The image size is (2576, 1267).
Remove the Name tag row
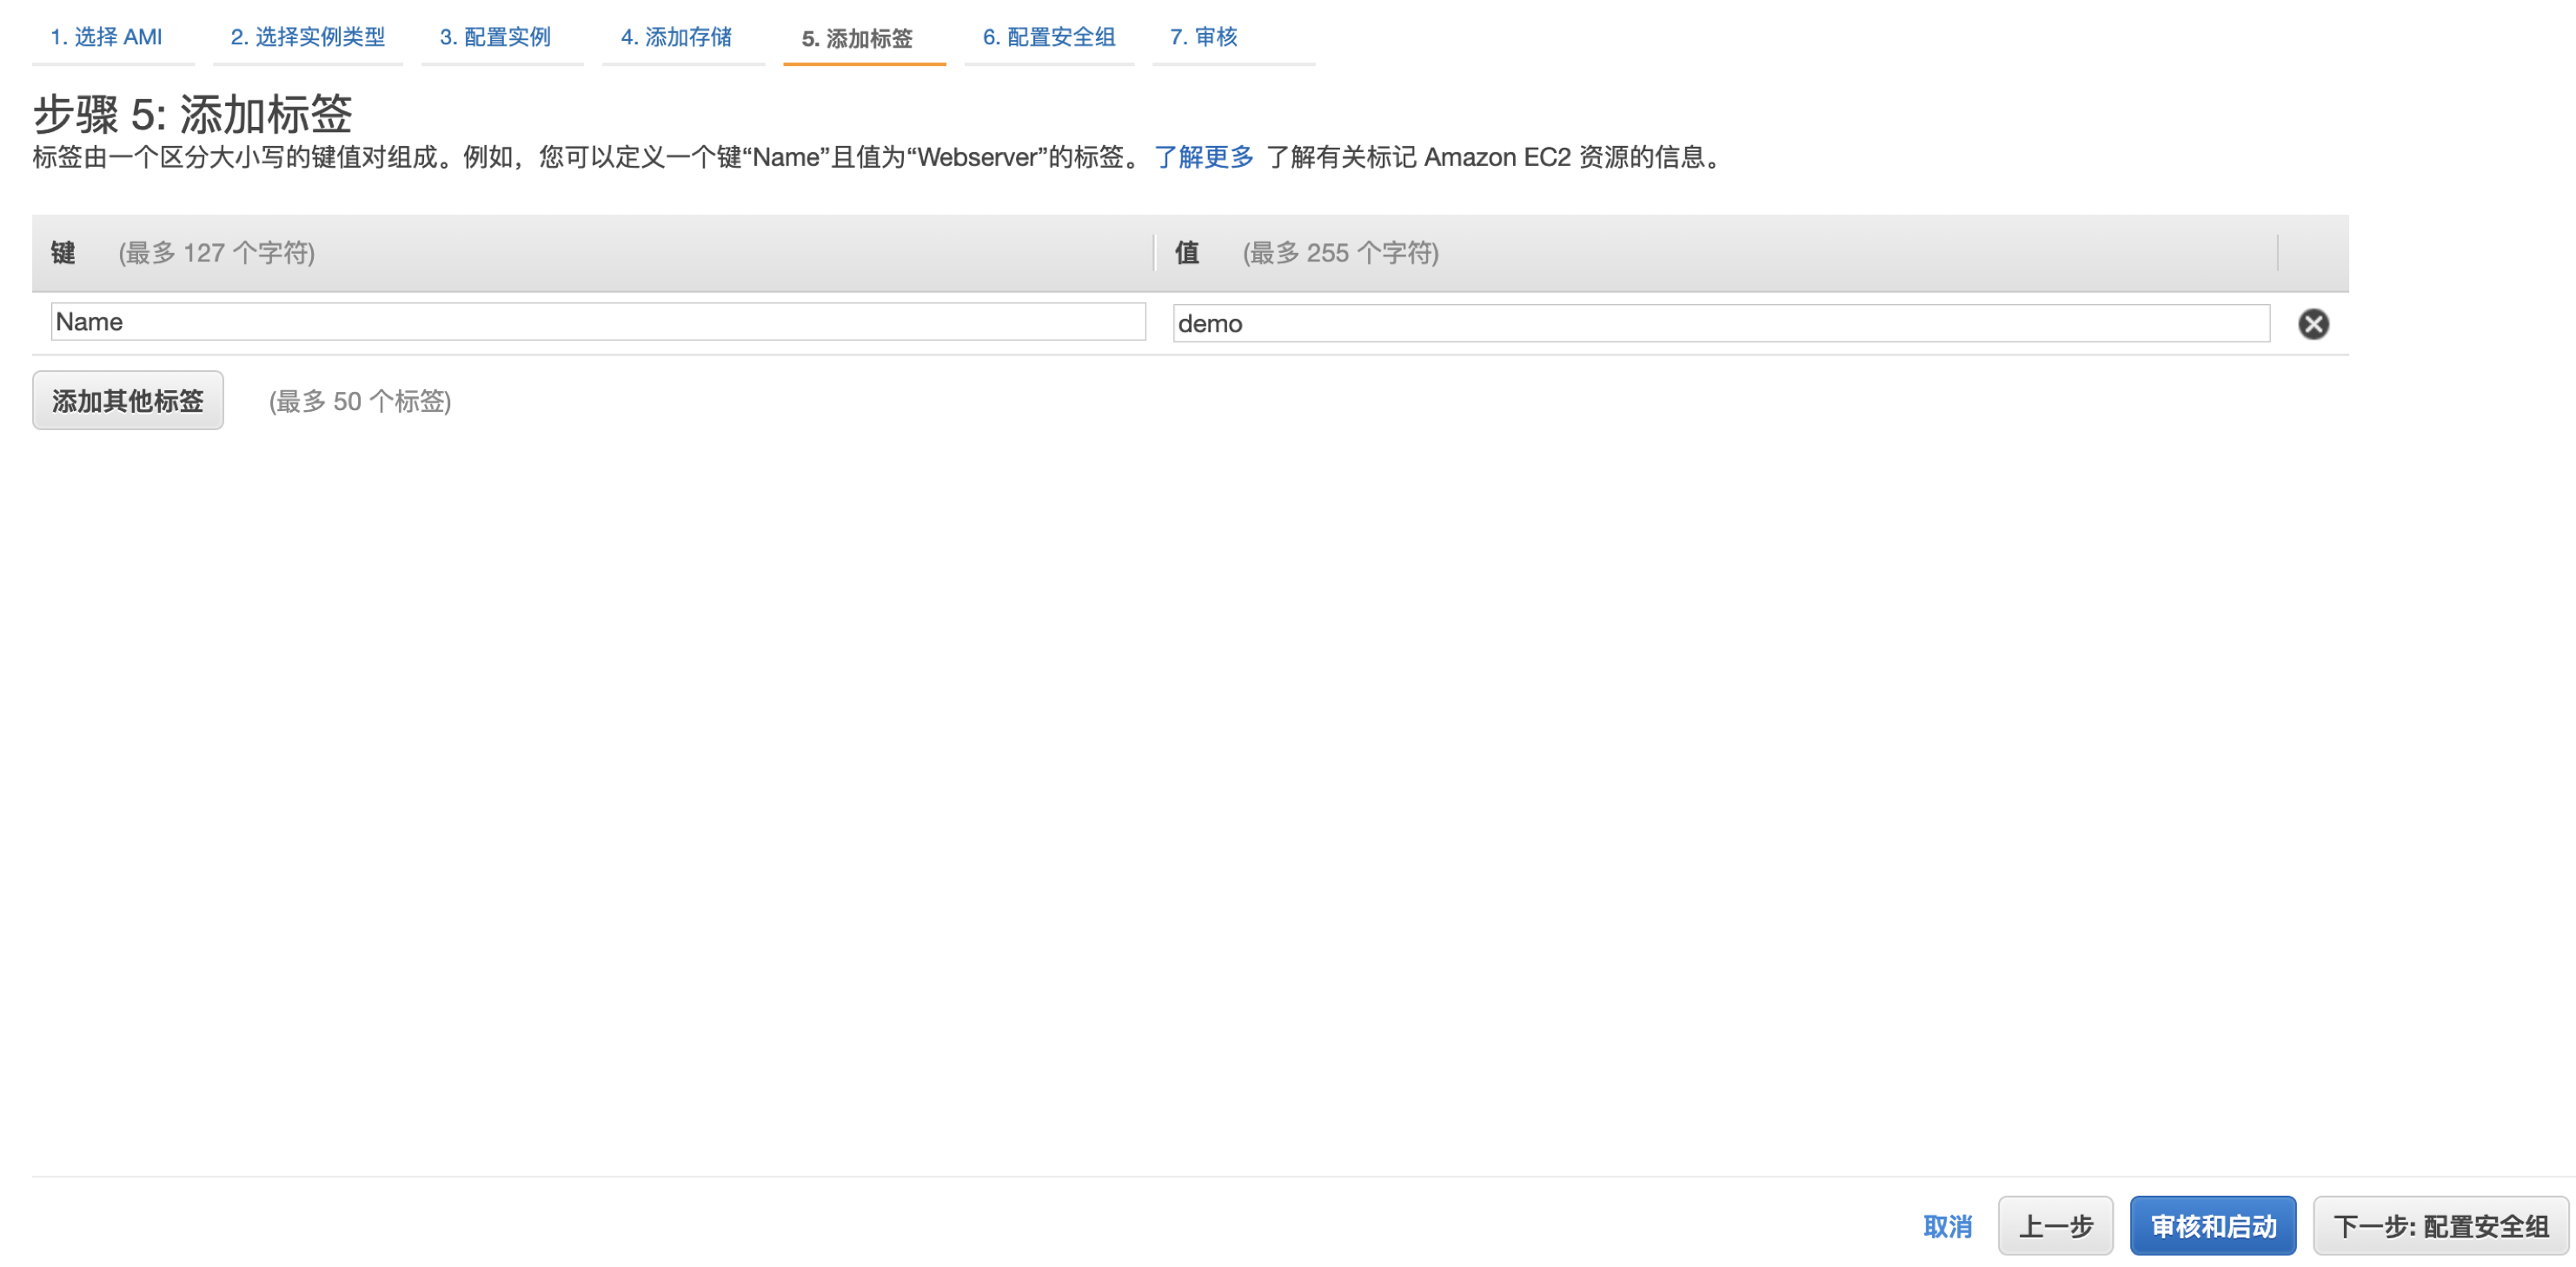(2312, 324)
